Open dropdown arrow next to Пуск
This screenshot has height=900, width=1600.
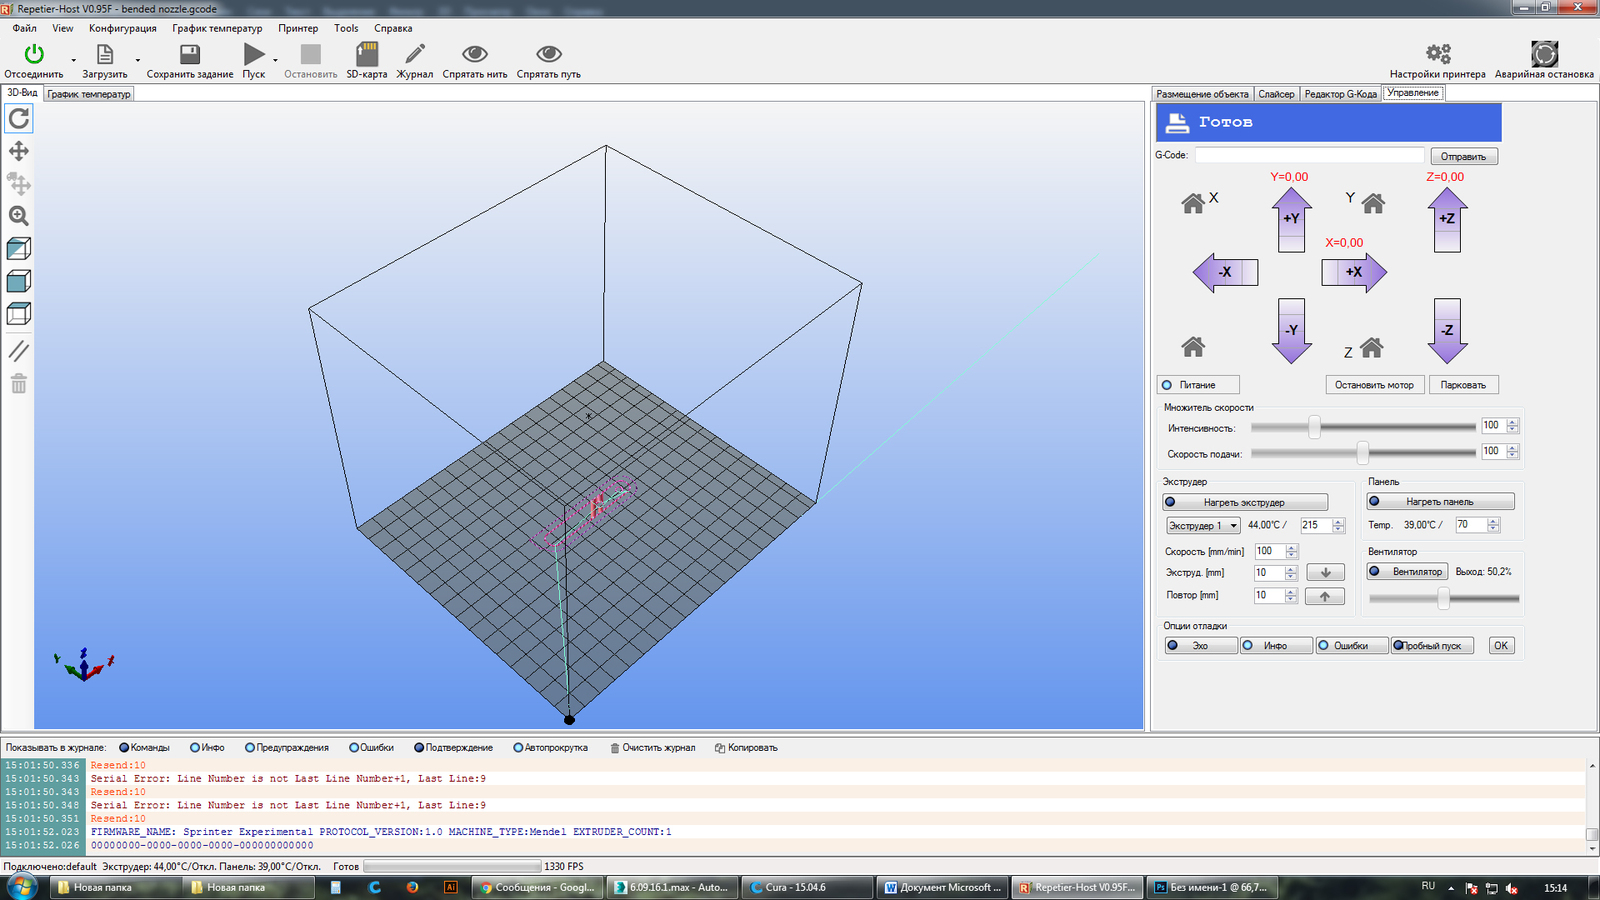click(275, 61)
